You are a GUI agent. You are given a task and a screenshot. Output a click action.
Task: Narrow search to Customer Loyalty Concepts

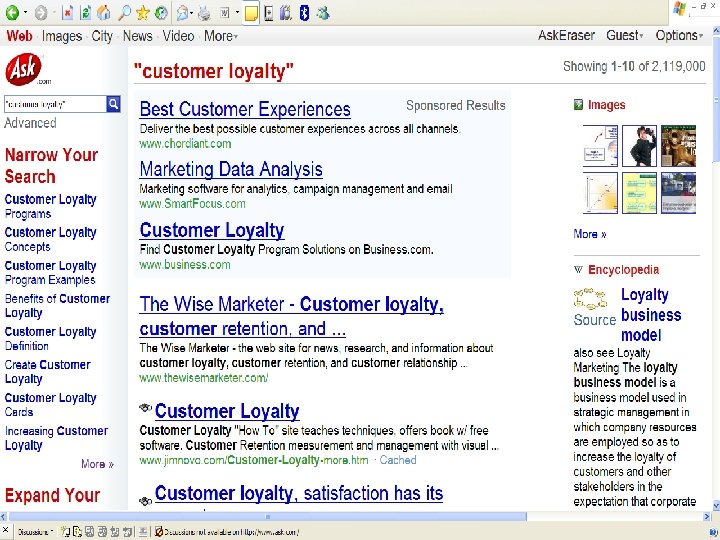(51, 239)
